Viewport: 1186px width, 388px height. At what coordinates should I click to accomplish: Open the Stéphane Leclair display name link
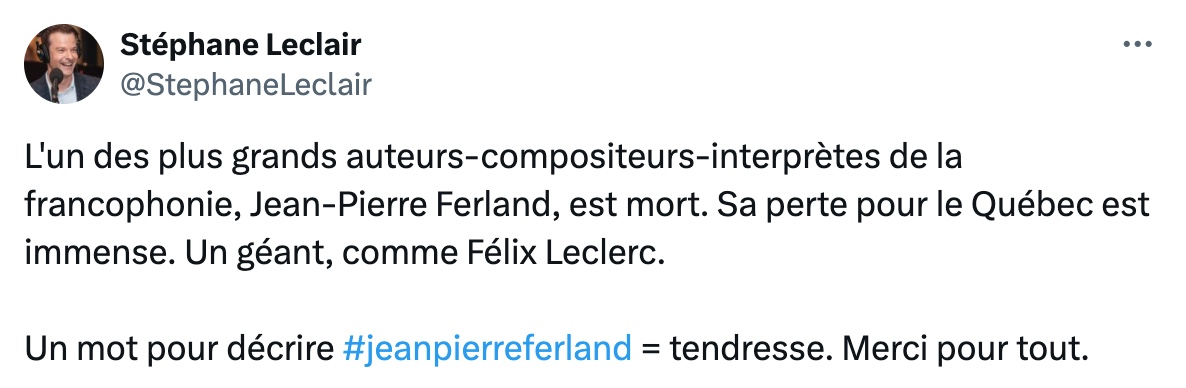click(x=240, y=45)
